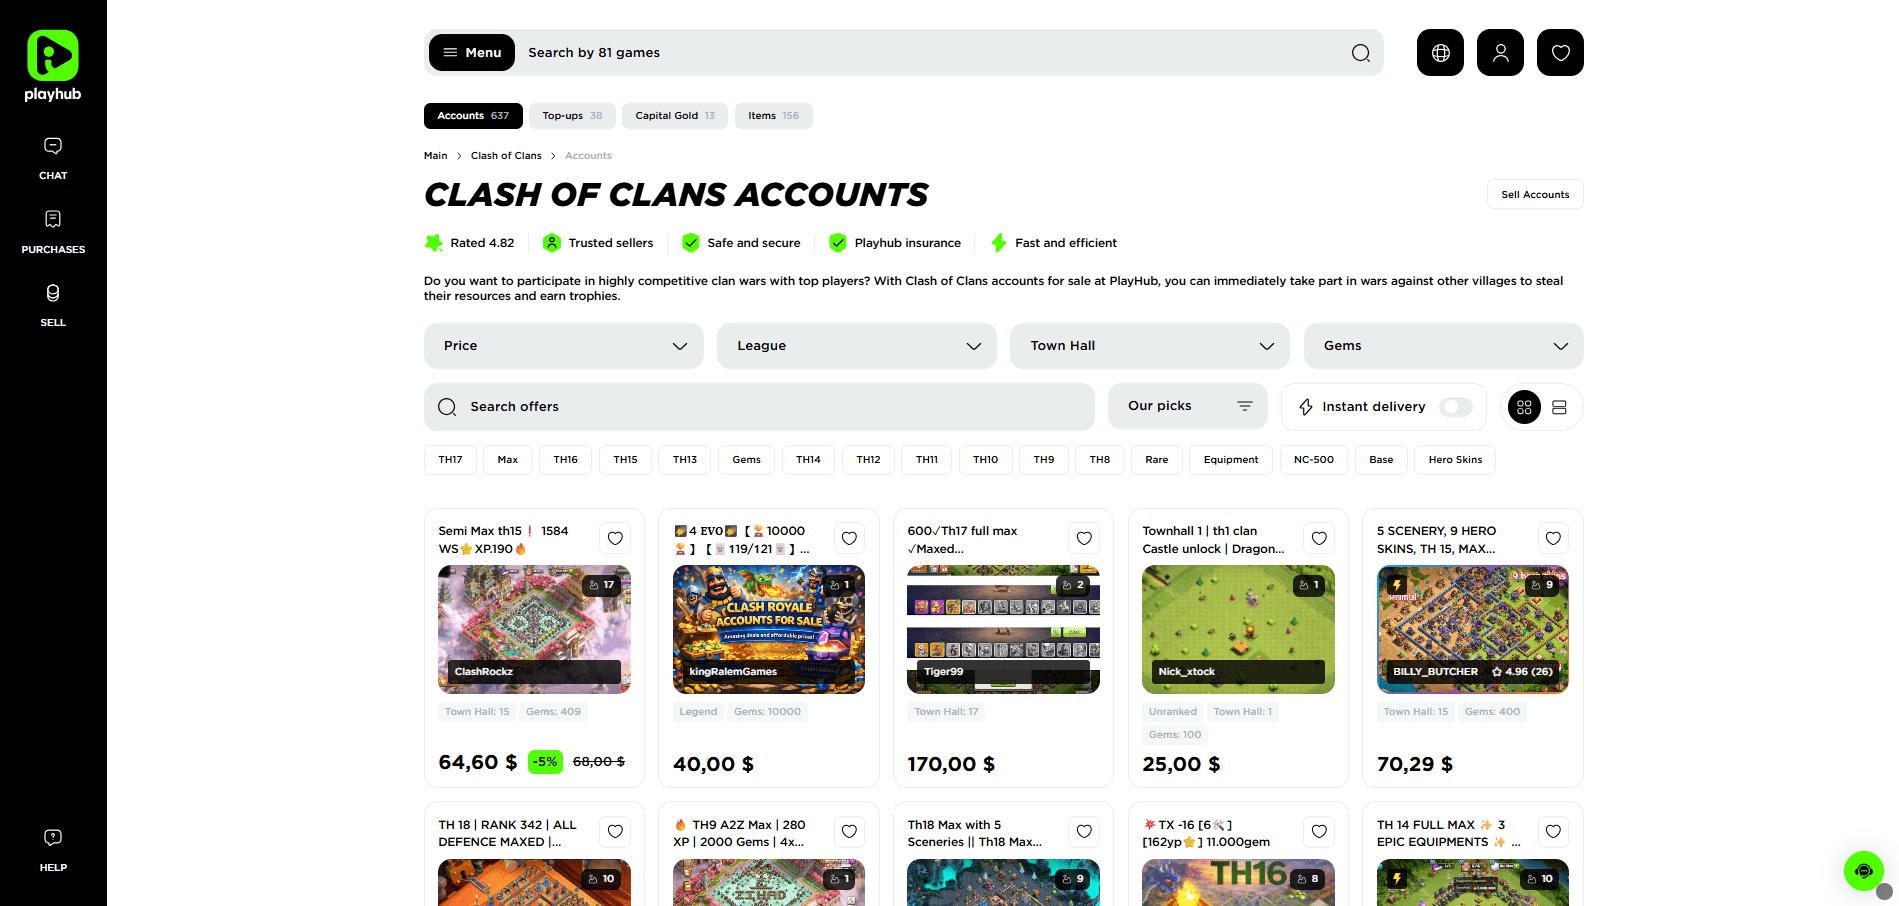Image resolution: width=1899 pixels, height=906 pixels.
Task: Open the Chat icon in sidebar
Action: click(x=53, y=146)
